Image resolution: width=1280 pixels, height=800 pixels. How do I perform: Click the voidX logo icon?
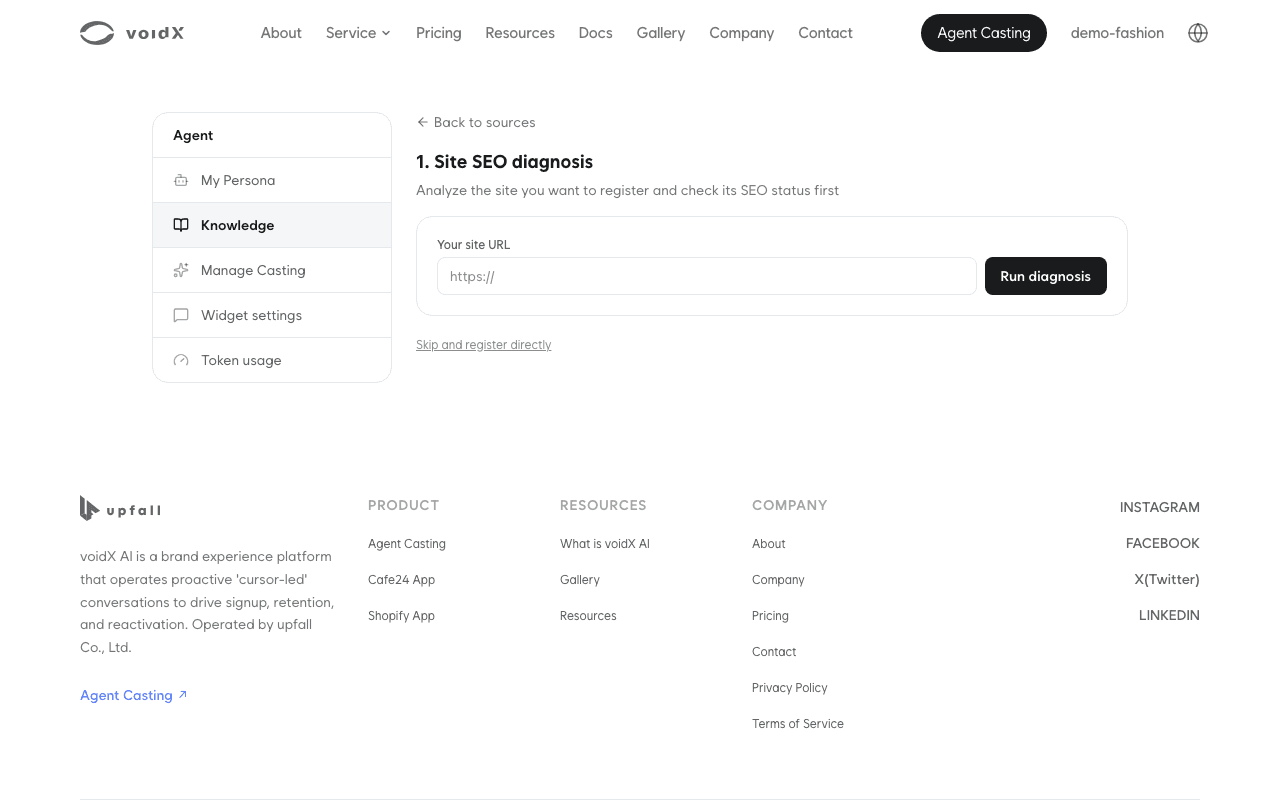pos(97,33)
